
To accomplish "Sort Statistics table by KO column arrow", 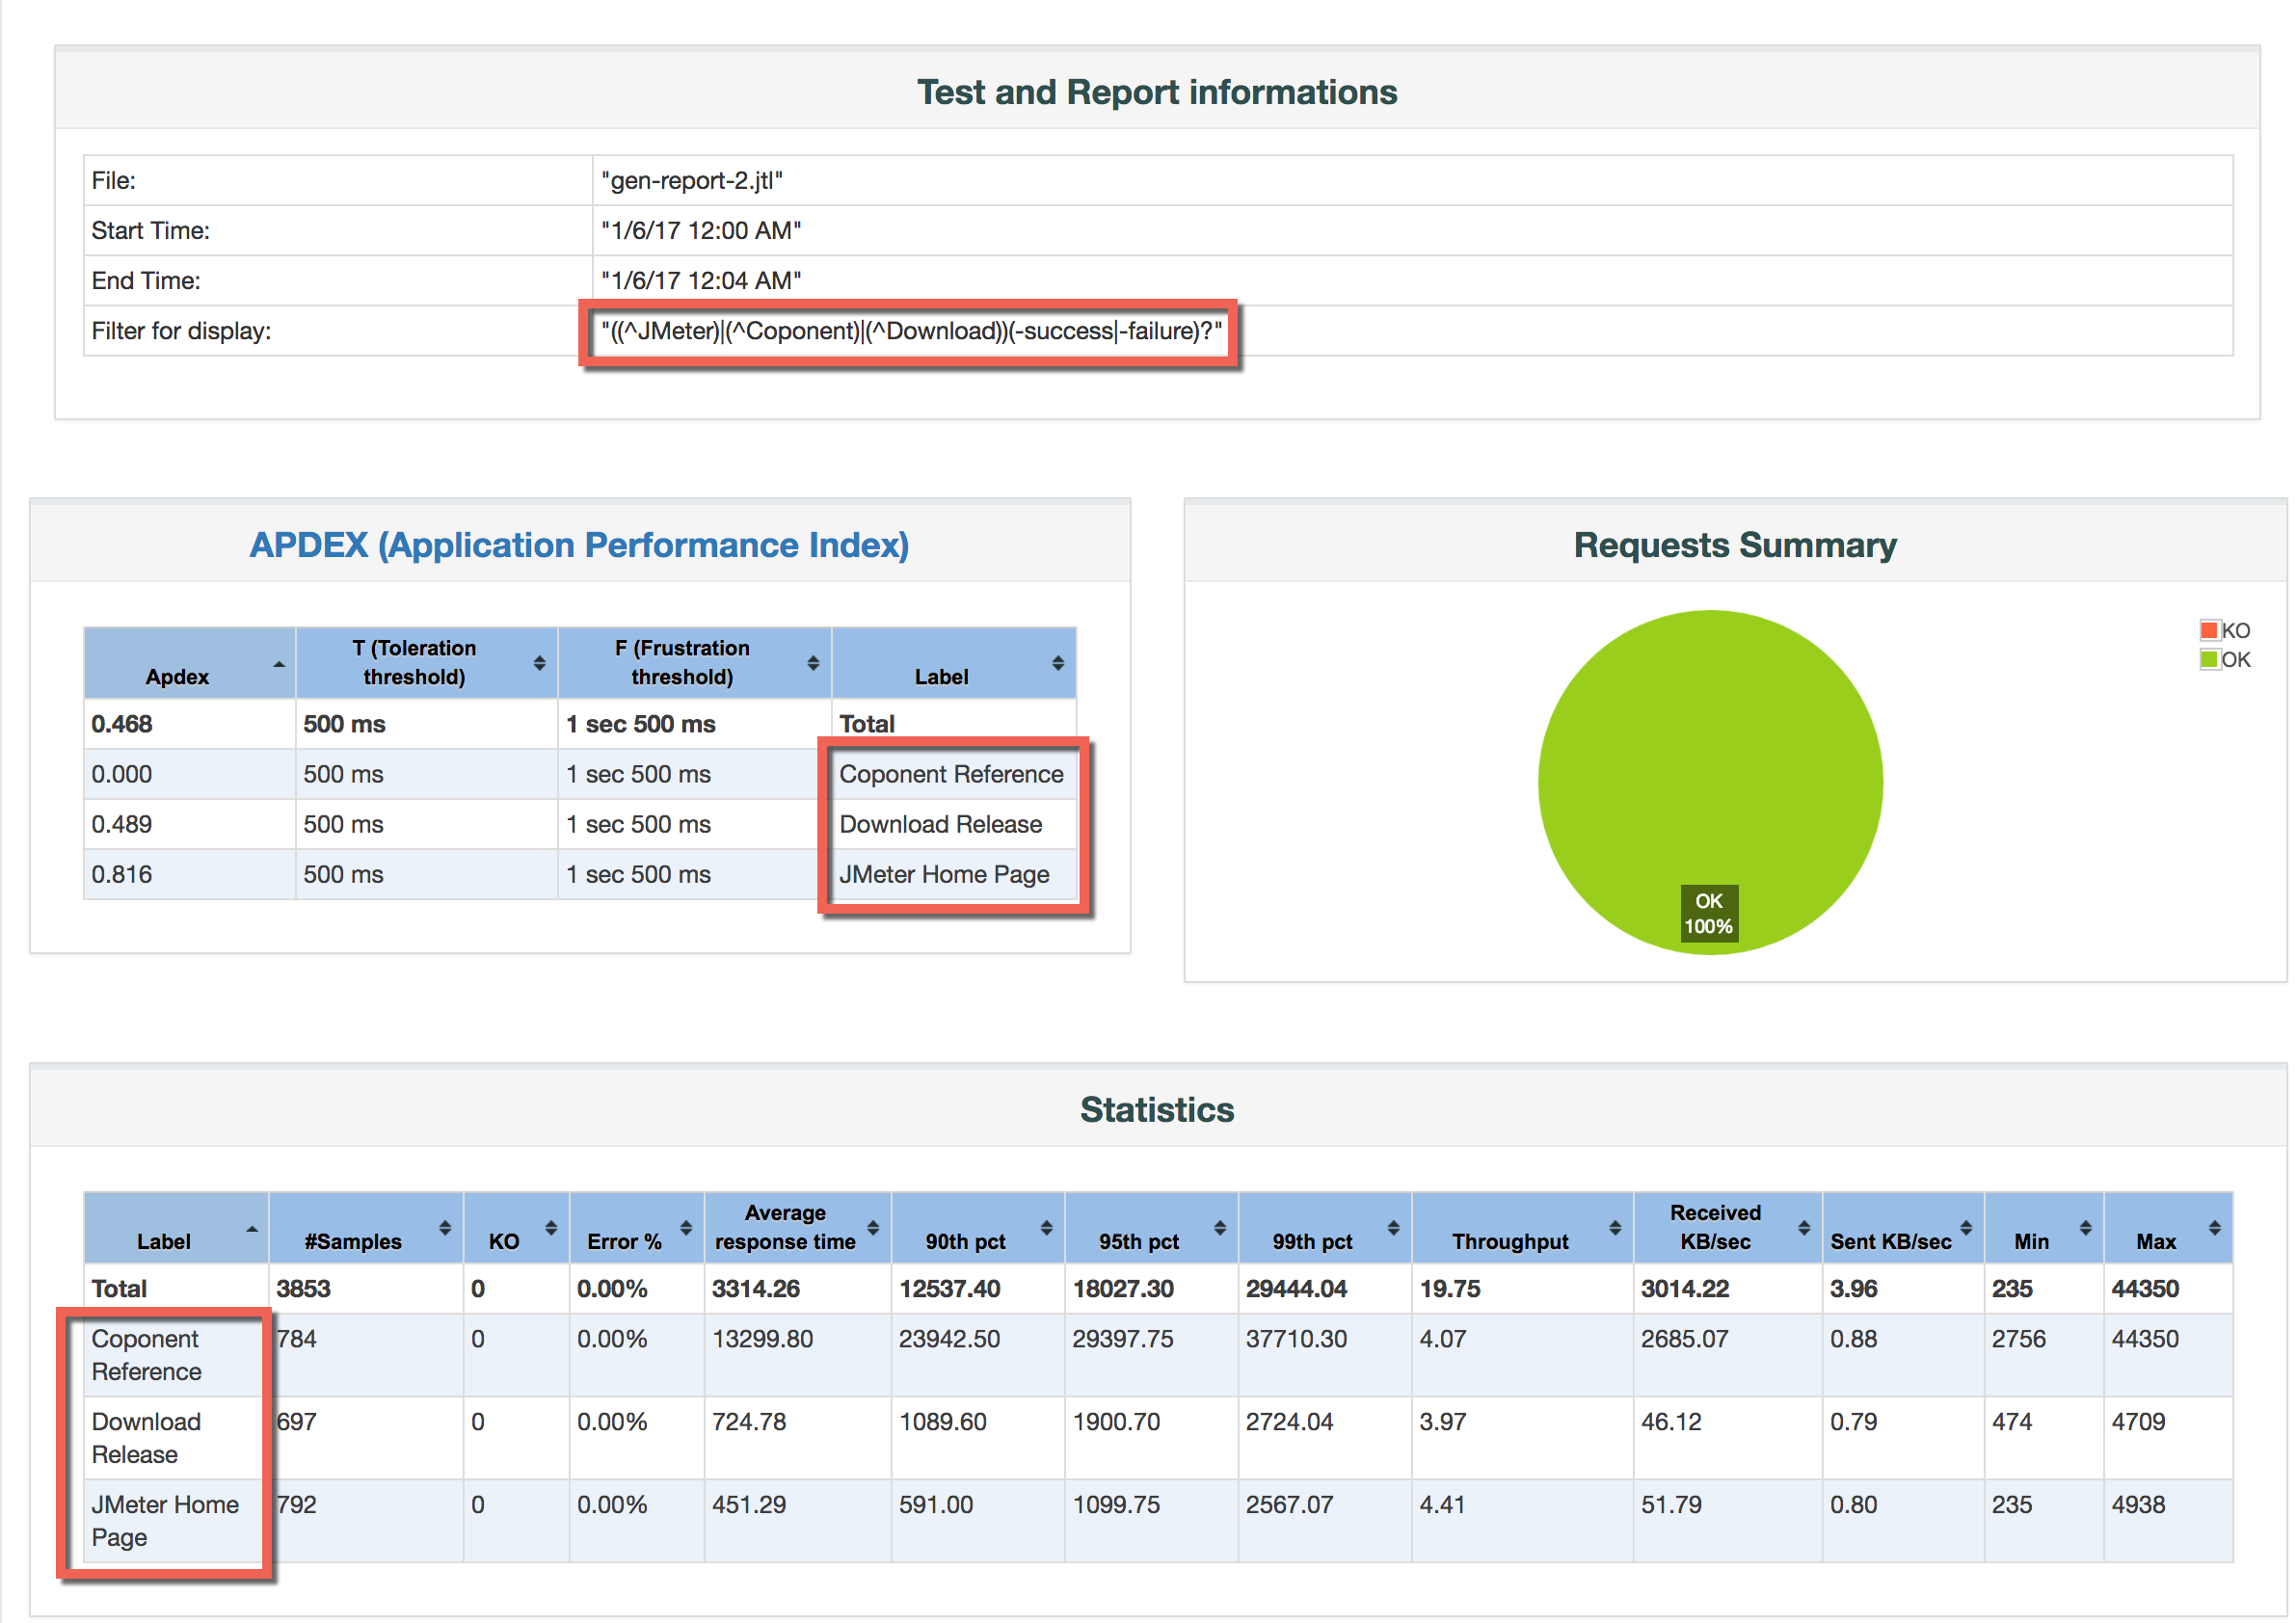I will coord(551,1227).
